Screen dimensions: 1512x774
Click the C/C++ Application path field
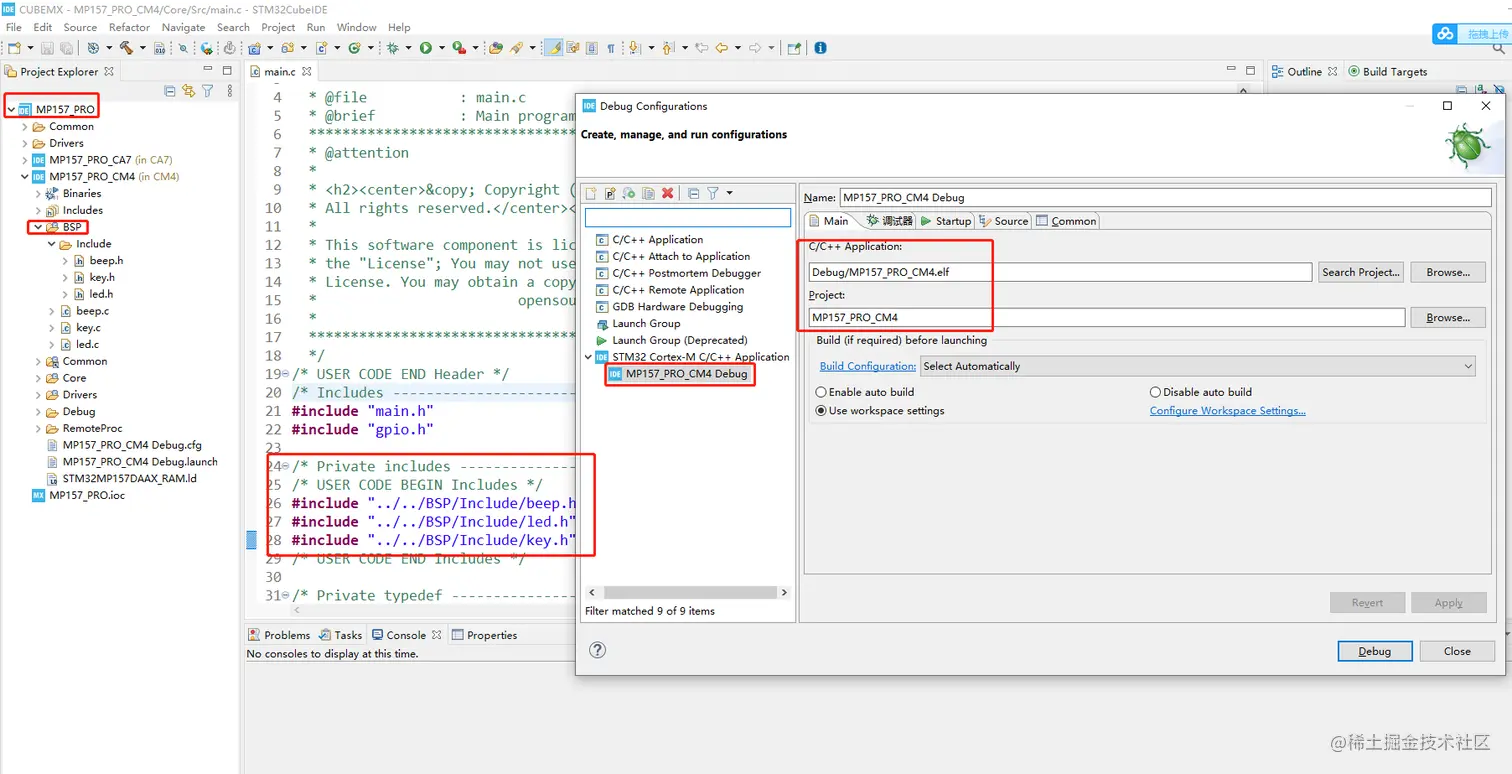click(1059, 272)
